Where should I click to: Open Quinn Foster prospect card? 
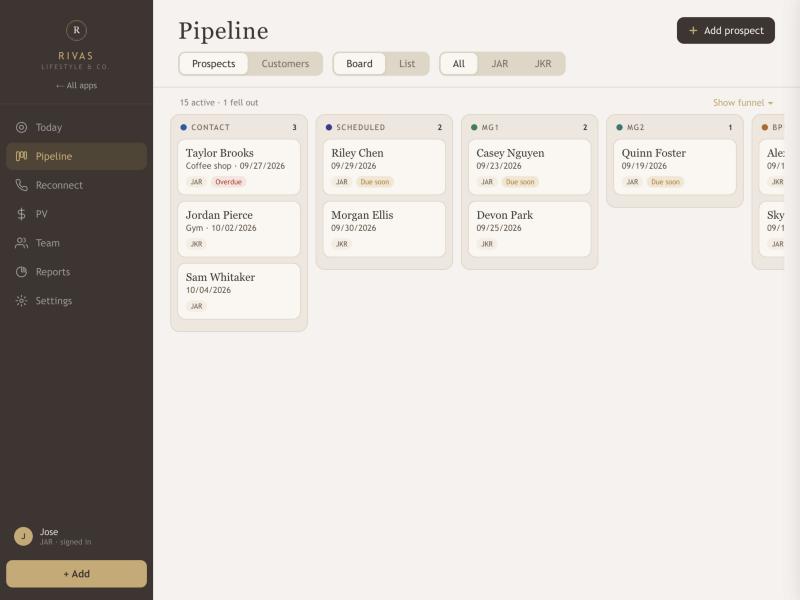tap(674, 167)
